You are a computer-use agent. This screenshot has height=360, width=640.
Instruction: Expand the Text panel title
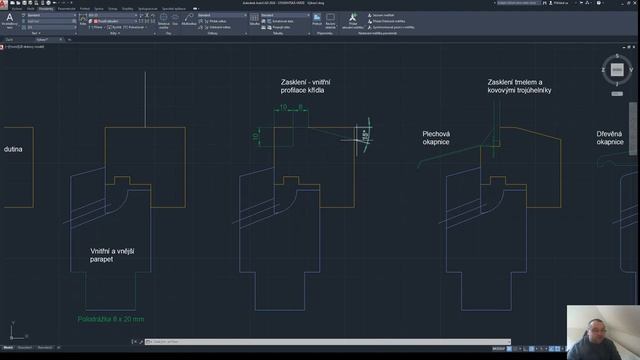click(36, 33)
